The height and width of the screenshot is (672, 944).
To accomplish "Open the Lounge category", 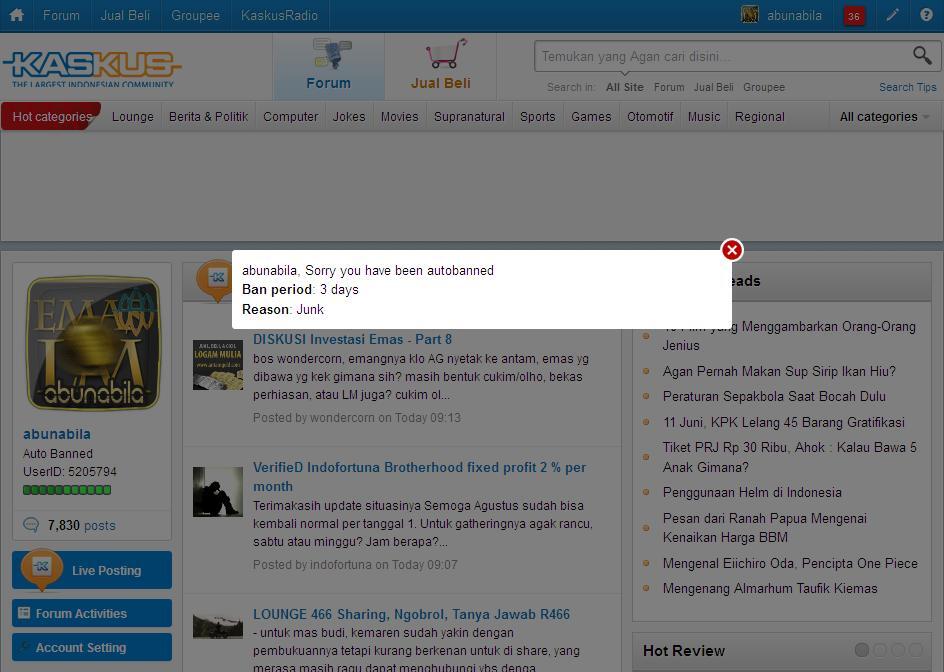I will pos(132,117).
